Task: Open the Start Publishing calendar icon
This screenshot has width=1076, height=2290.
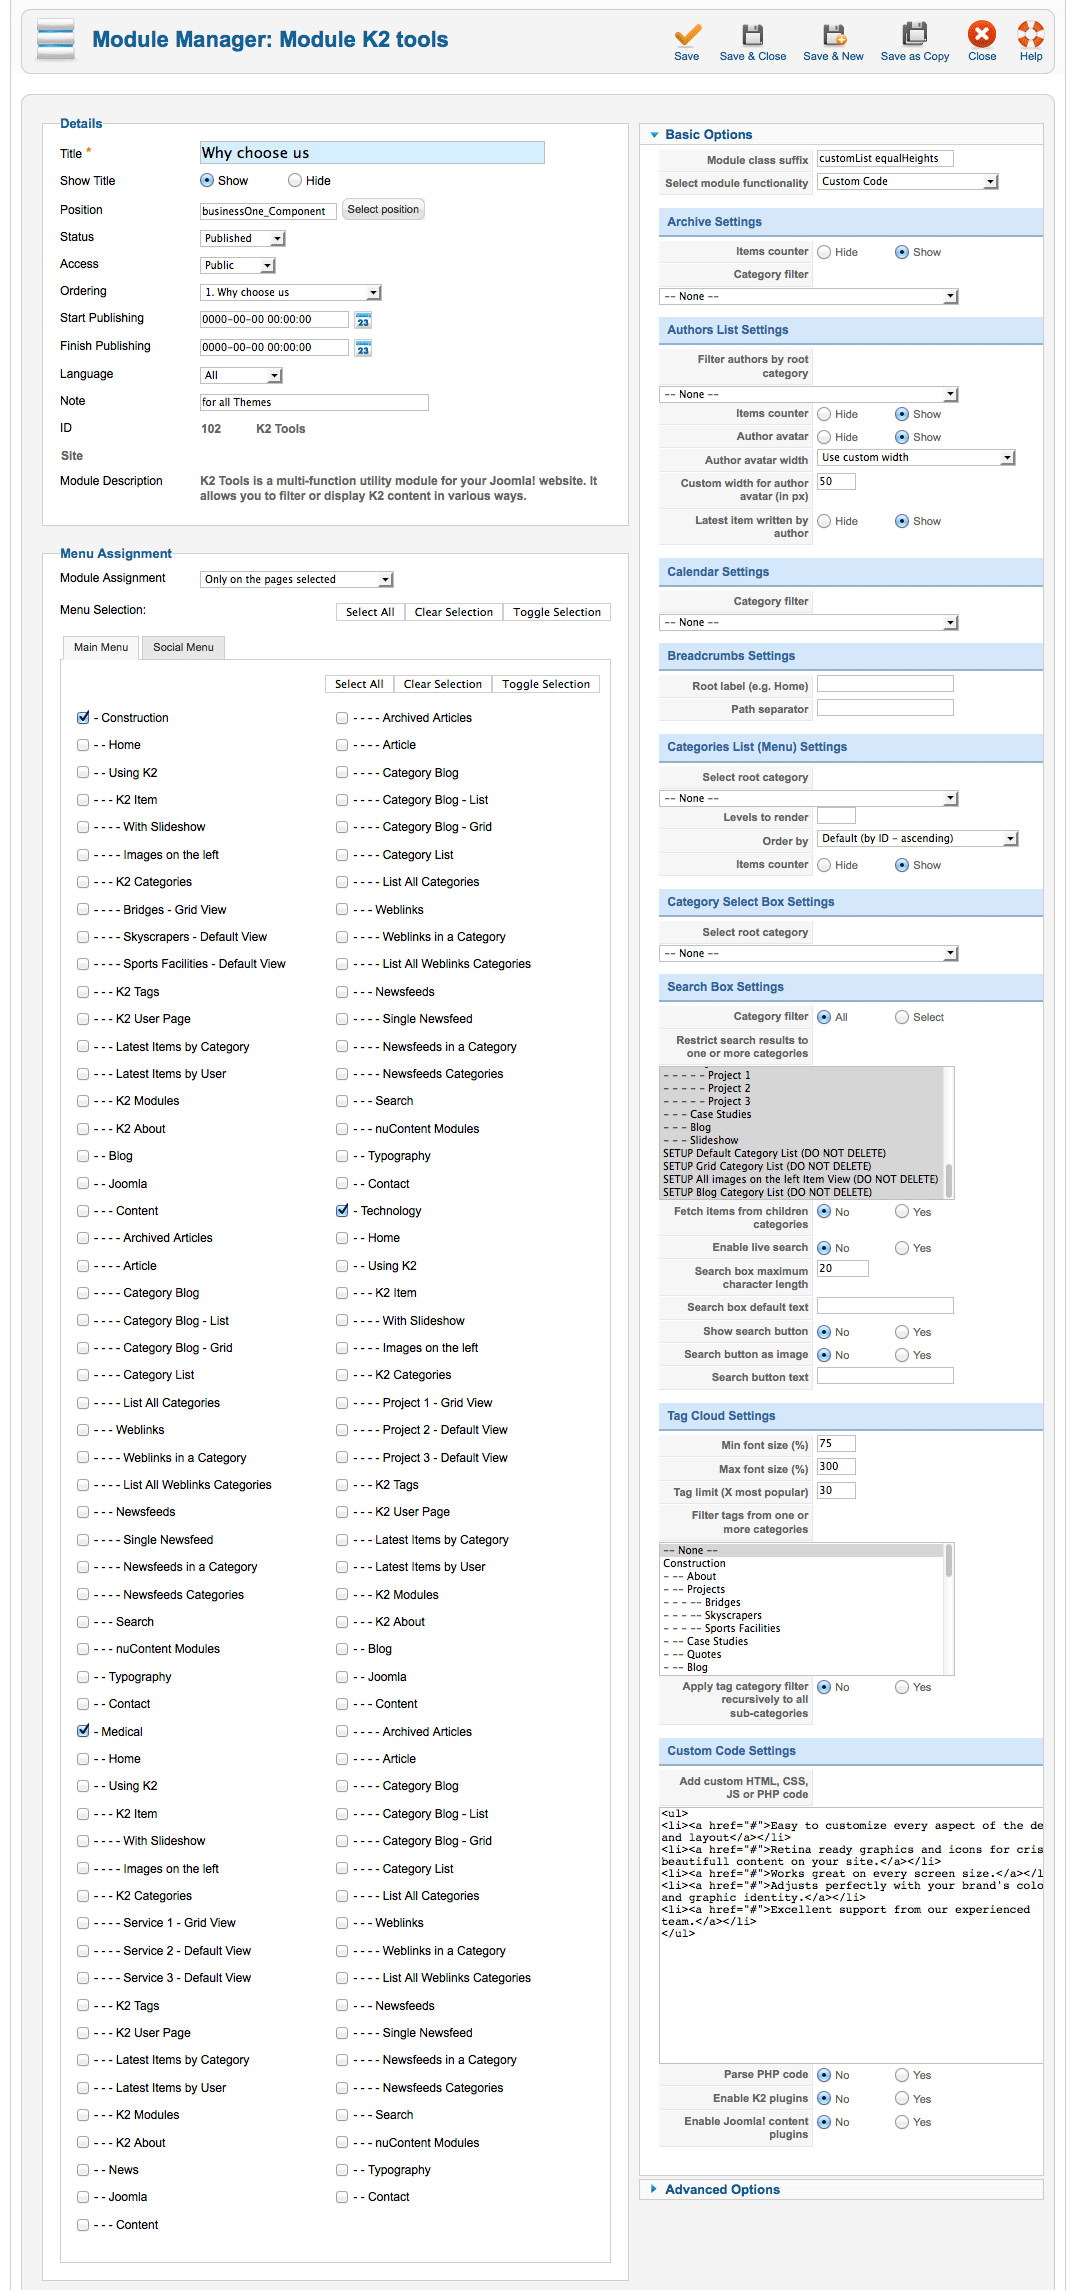Action: 363,321
